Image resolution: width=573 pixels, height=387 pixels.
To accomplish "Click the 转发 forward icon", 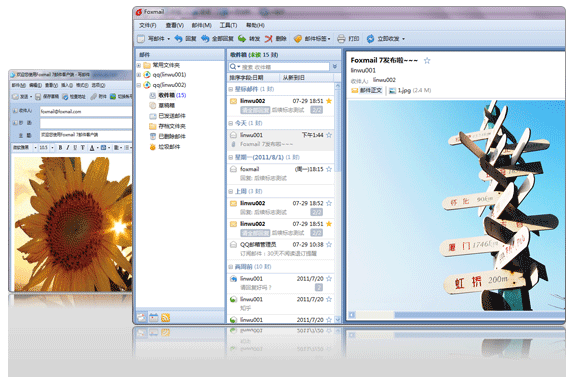I will click(242, 38).
